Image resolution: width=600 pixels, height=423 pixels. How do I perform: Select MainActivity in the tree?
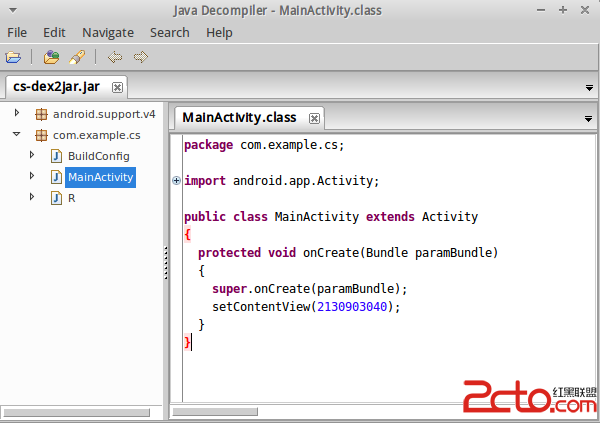point(101,177)
